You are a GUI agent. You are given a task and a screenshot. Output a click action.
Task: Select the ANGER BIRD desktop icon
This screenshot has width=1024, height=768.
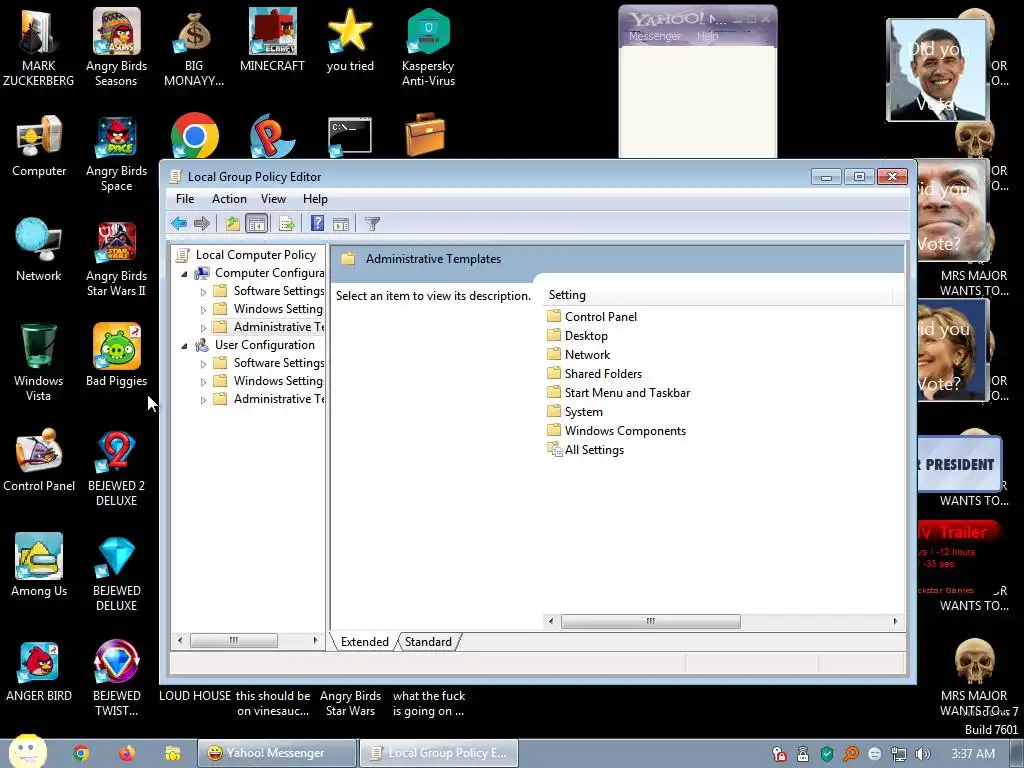click(x=39, y=670)
